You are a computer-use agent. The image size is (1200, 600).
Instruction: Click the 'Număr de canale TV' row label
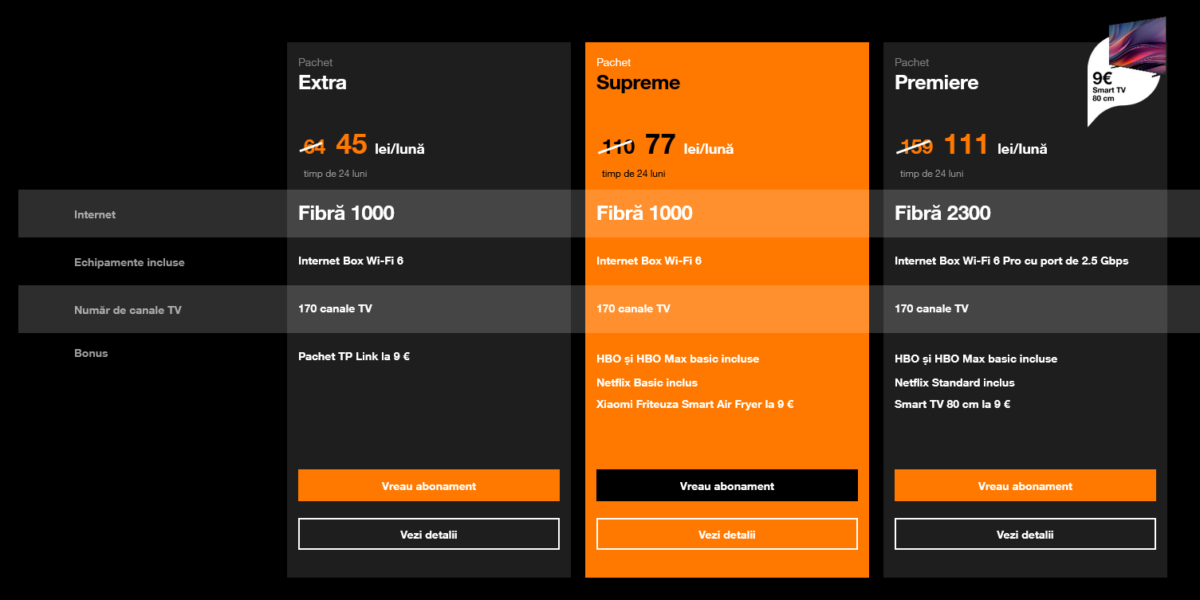pos(127,310)
